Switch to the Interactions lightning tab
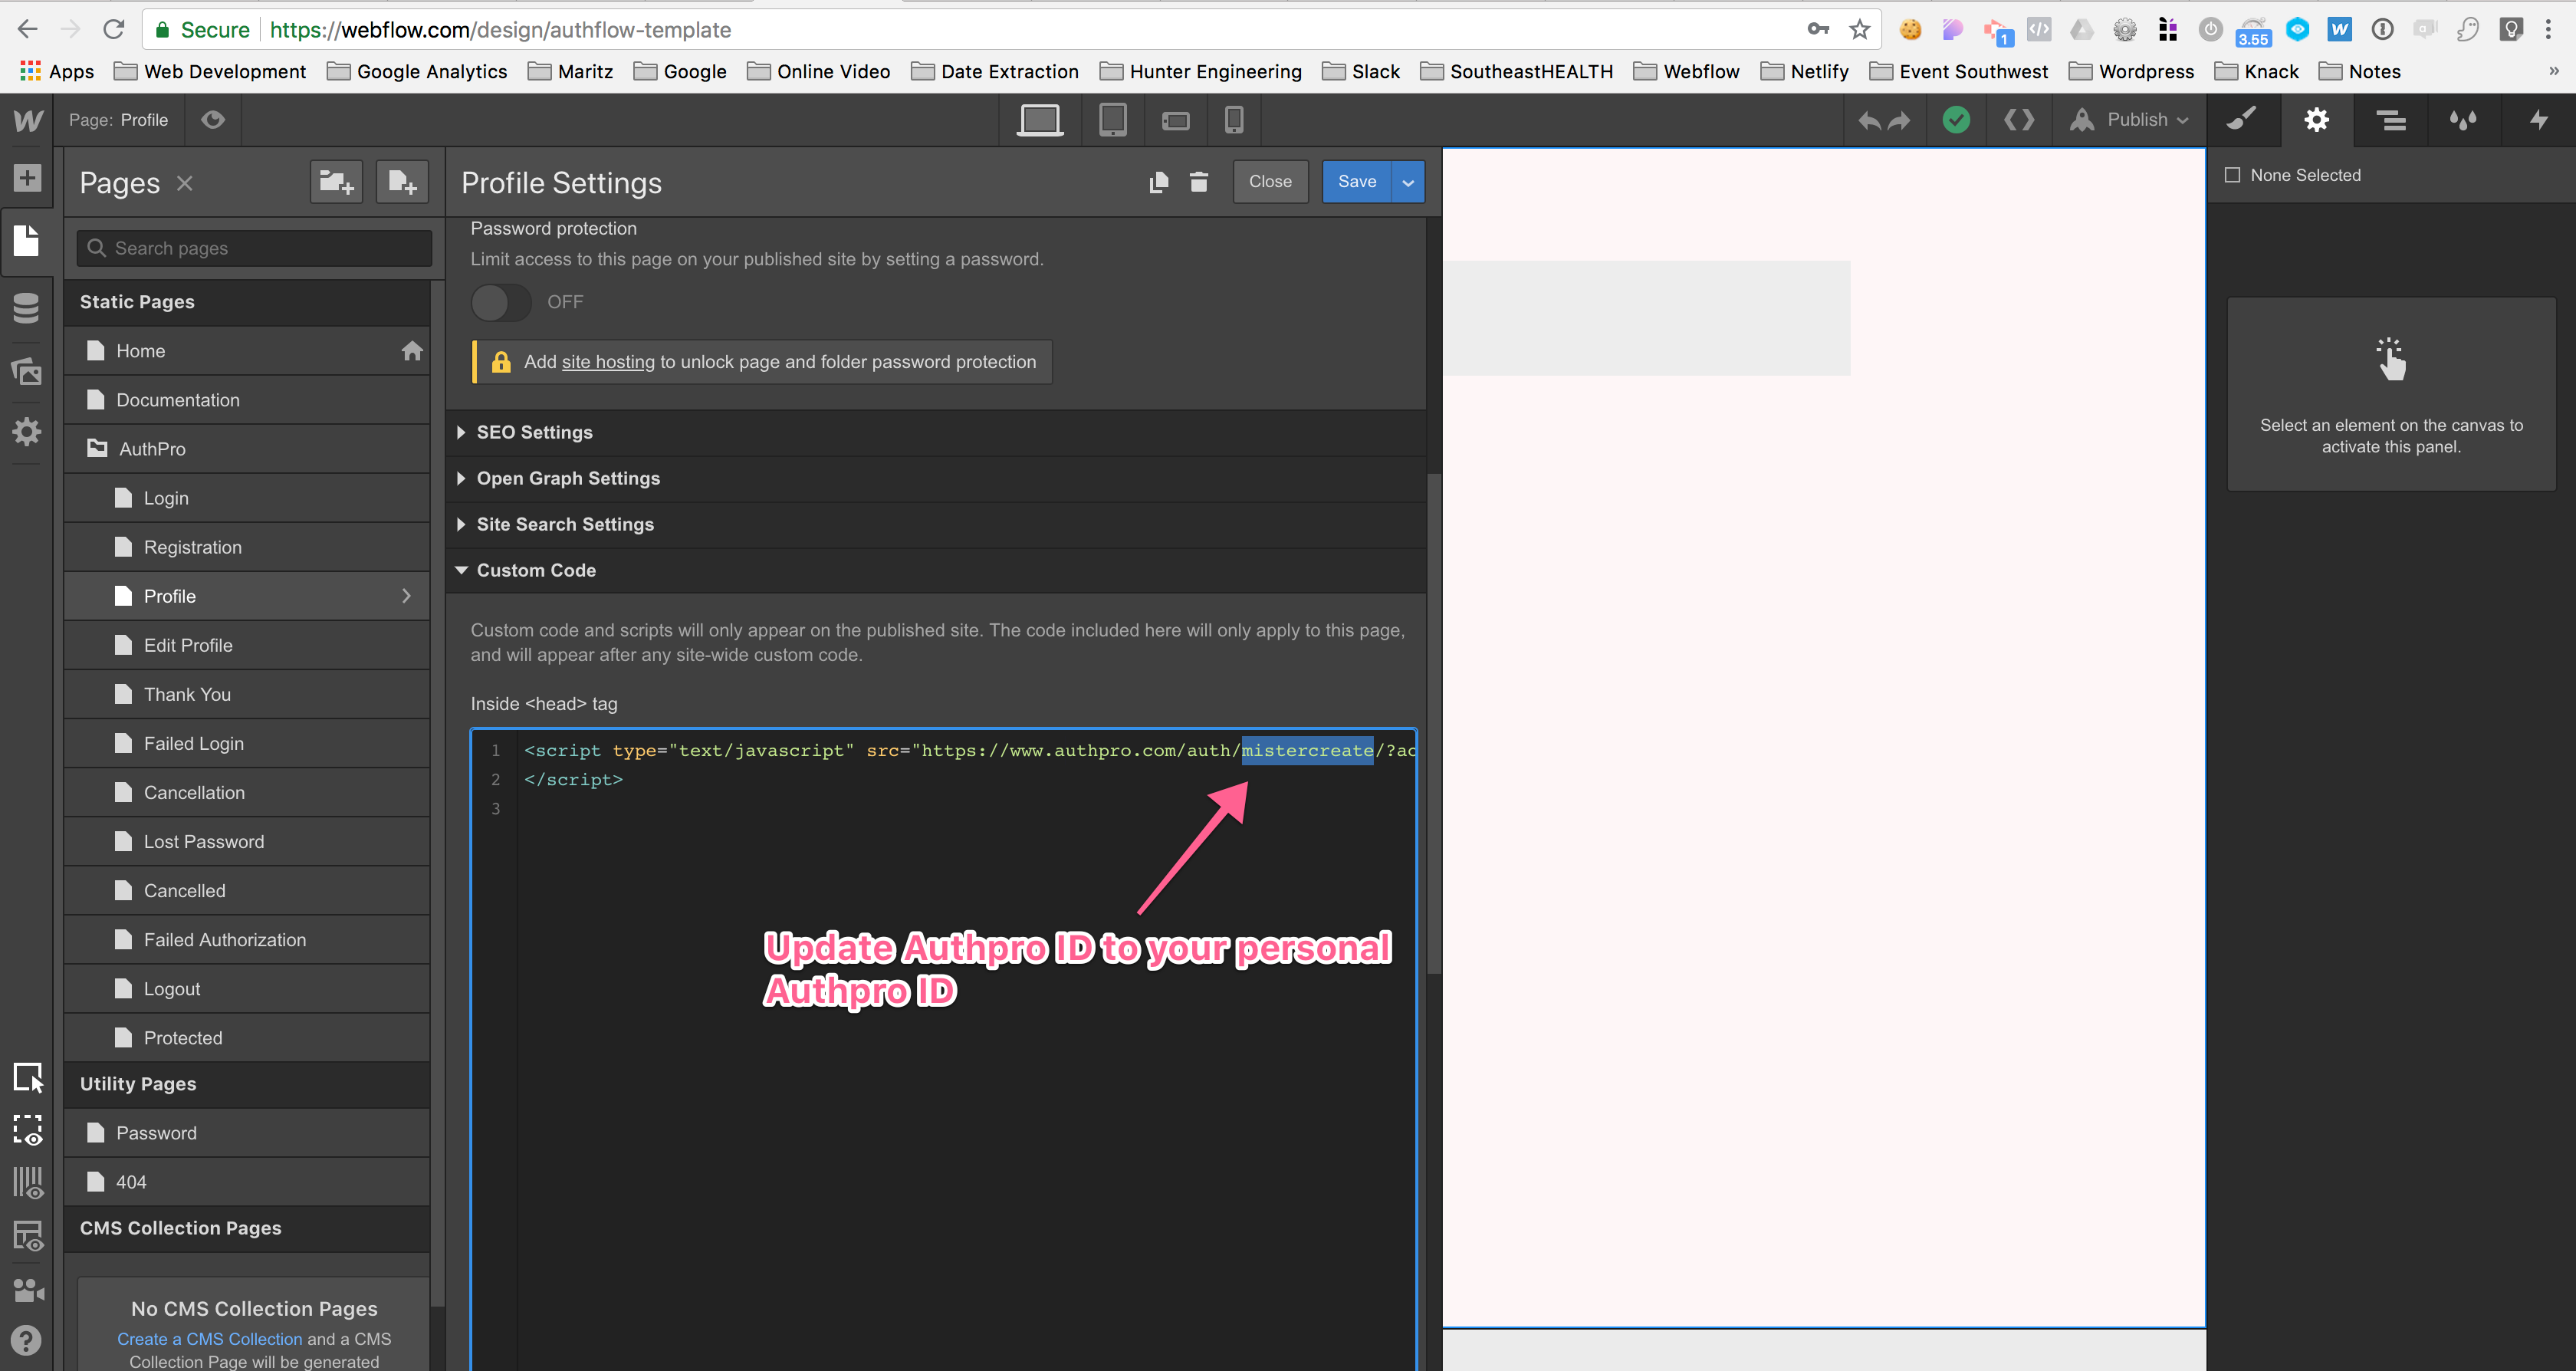The width and height of the screenshot is (2576, 1371). click(x=2539, y=120)
